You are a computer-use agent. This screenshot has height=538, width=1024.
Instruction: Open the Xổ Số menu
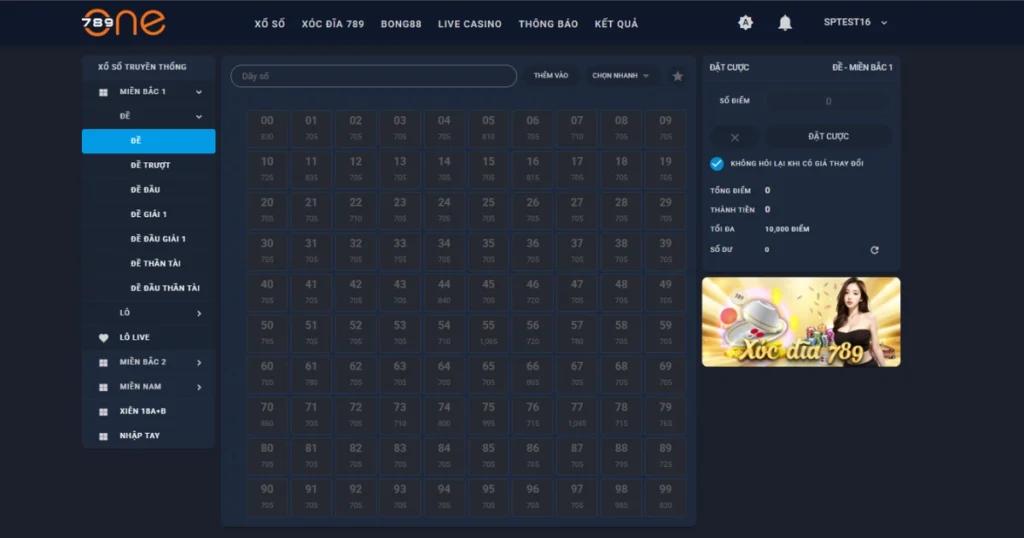[270, 24]
